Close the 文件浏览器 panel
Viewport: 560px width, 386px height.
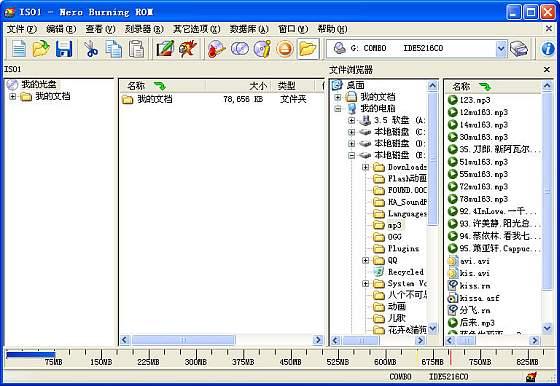[547, 70]
